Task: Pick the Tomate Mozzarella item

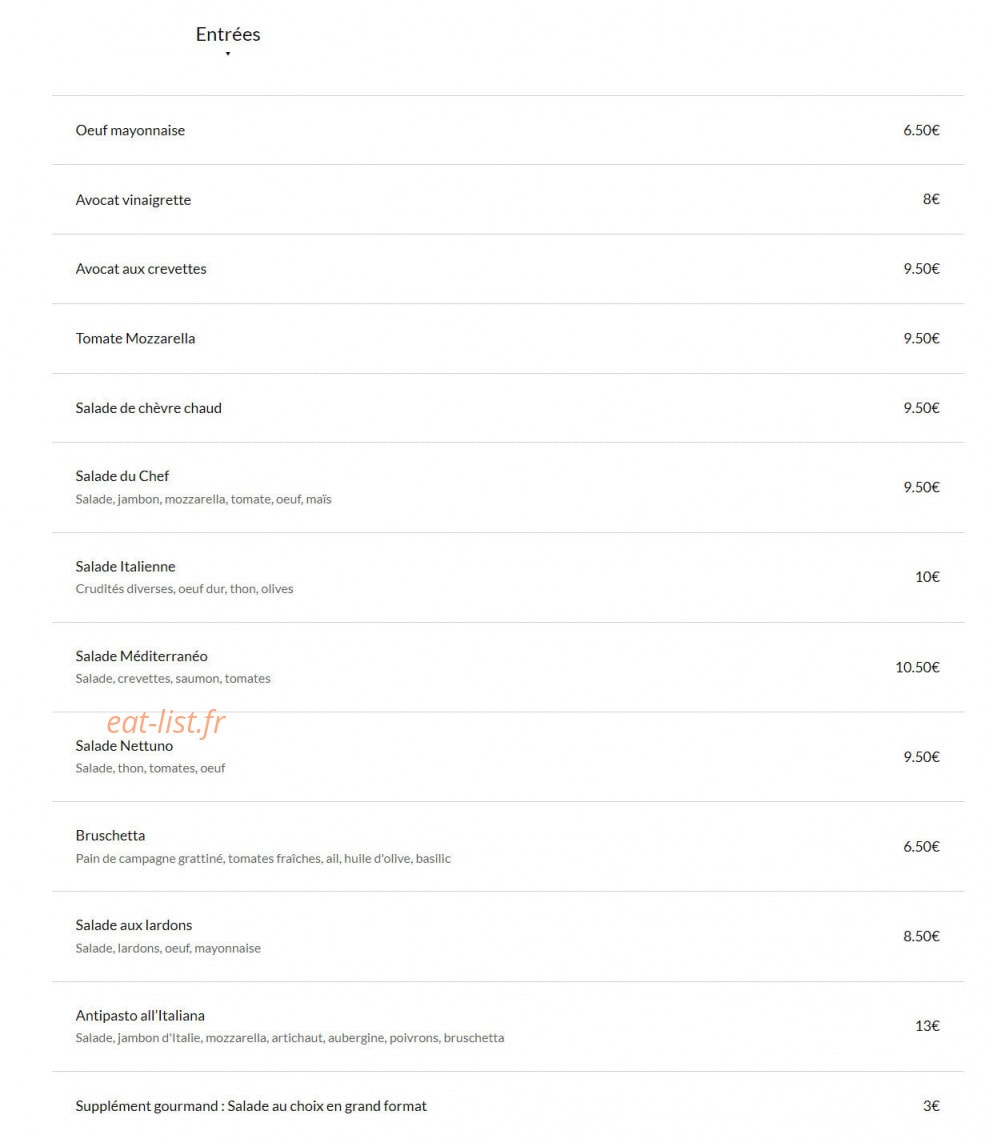Action: [x=135, y=339]
